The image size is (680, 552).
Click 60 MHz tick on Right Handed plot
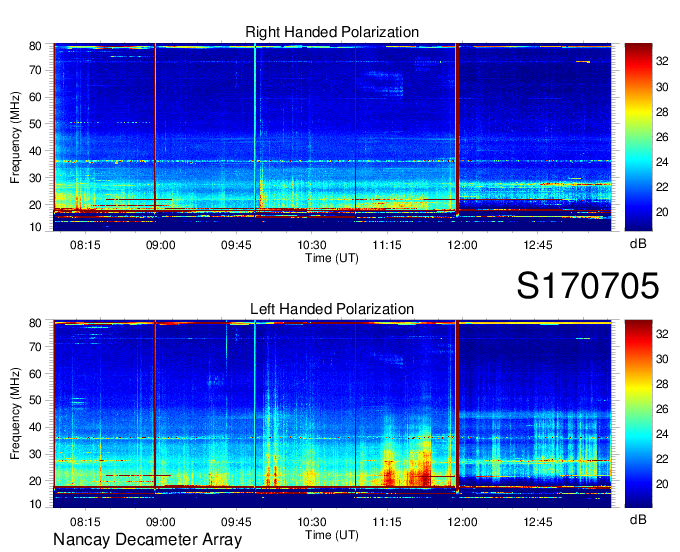point(35,97)
